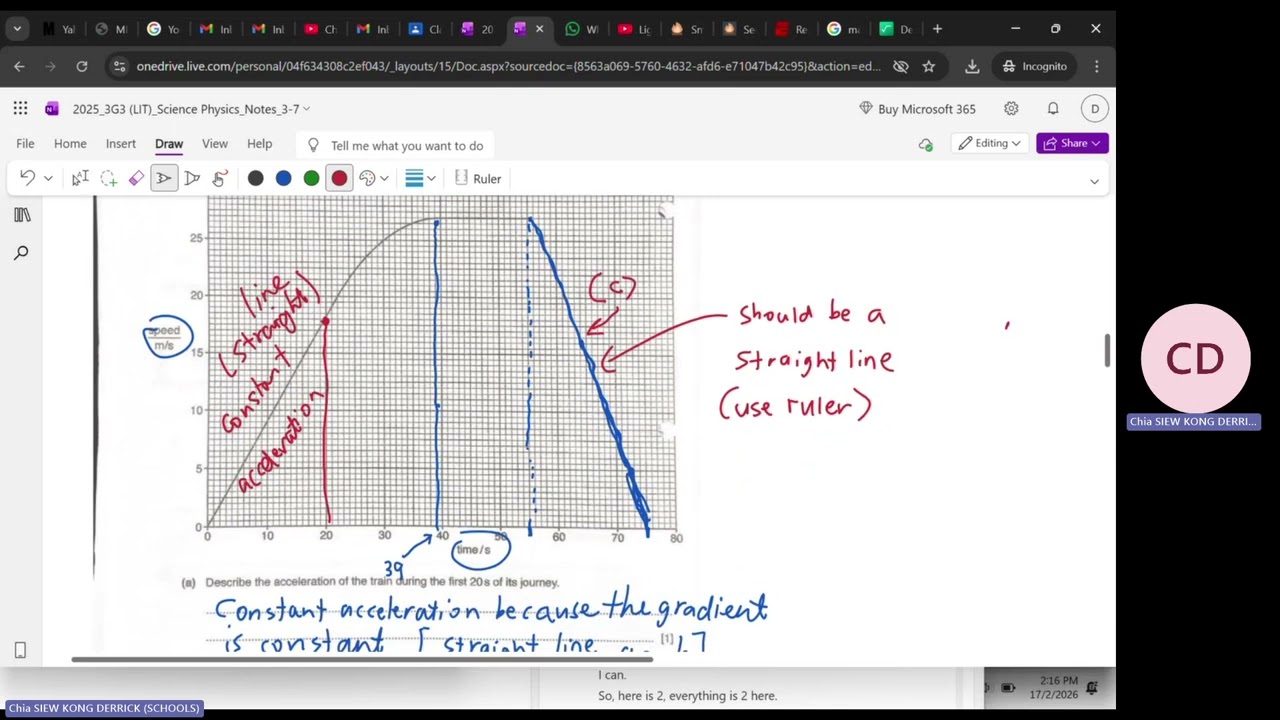Select the Text/Select objects tool

(80, 178)
